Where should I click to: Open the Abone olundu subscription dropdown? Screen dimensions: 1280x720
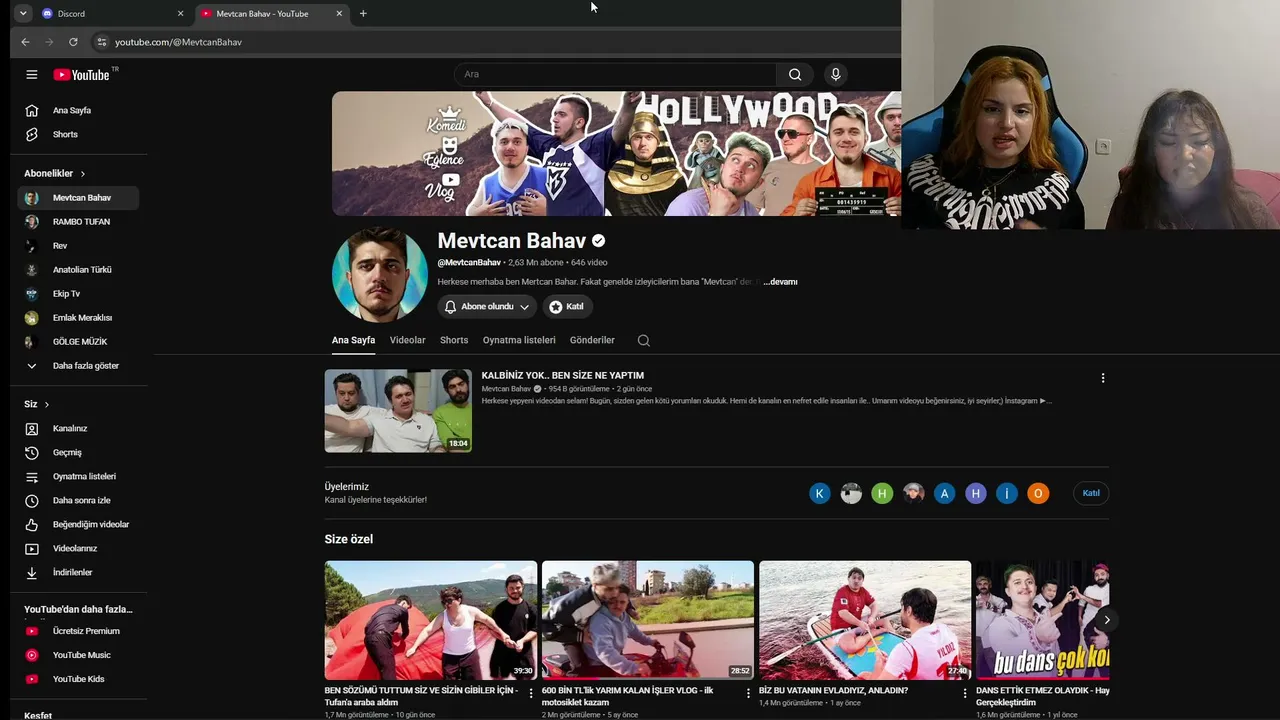tap(487, 307)
